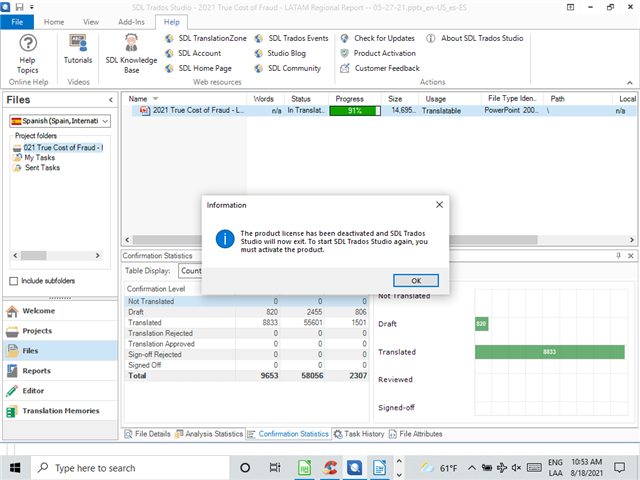This screenshot has height=480, width=640.
Task: Click the save icon in title bar
Action: tap(19, 7)
